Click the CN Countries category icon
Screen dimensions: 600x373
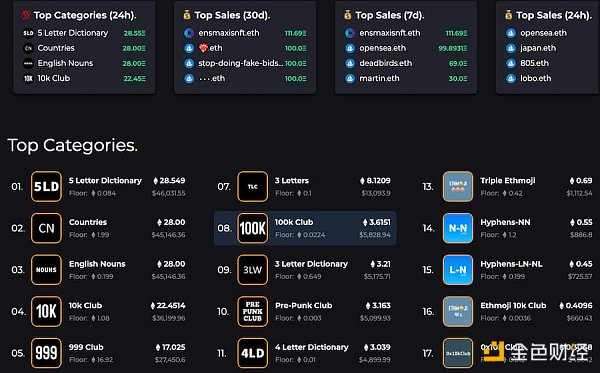coord(46,228)
